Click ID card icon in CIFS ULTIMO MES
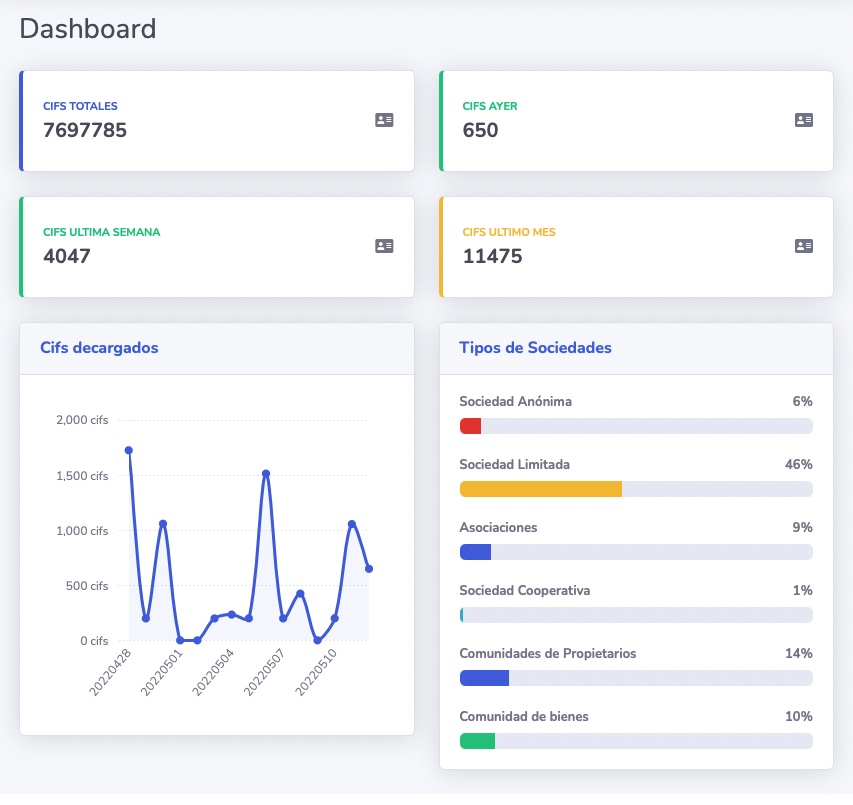The height and width of the screenshot is (805, 853). [803, 246]
